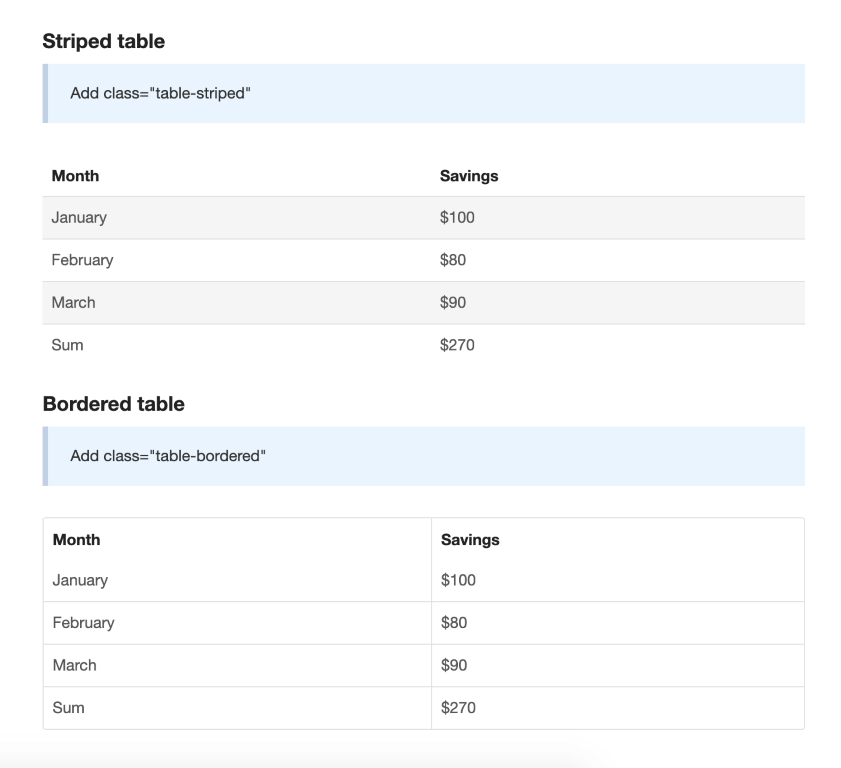Click $100 value in striped table
The height and width of the screenshot is (768, 841).
pyautogui.click(x=457, y=218)
